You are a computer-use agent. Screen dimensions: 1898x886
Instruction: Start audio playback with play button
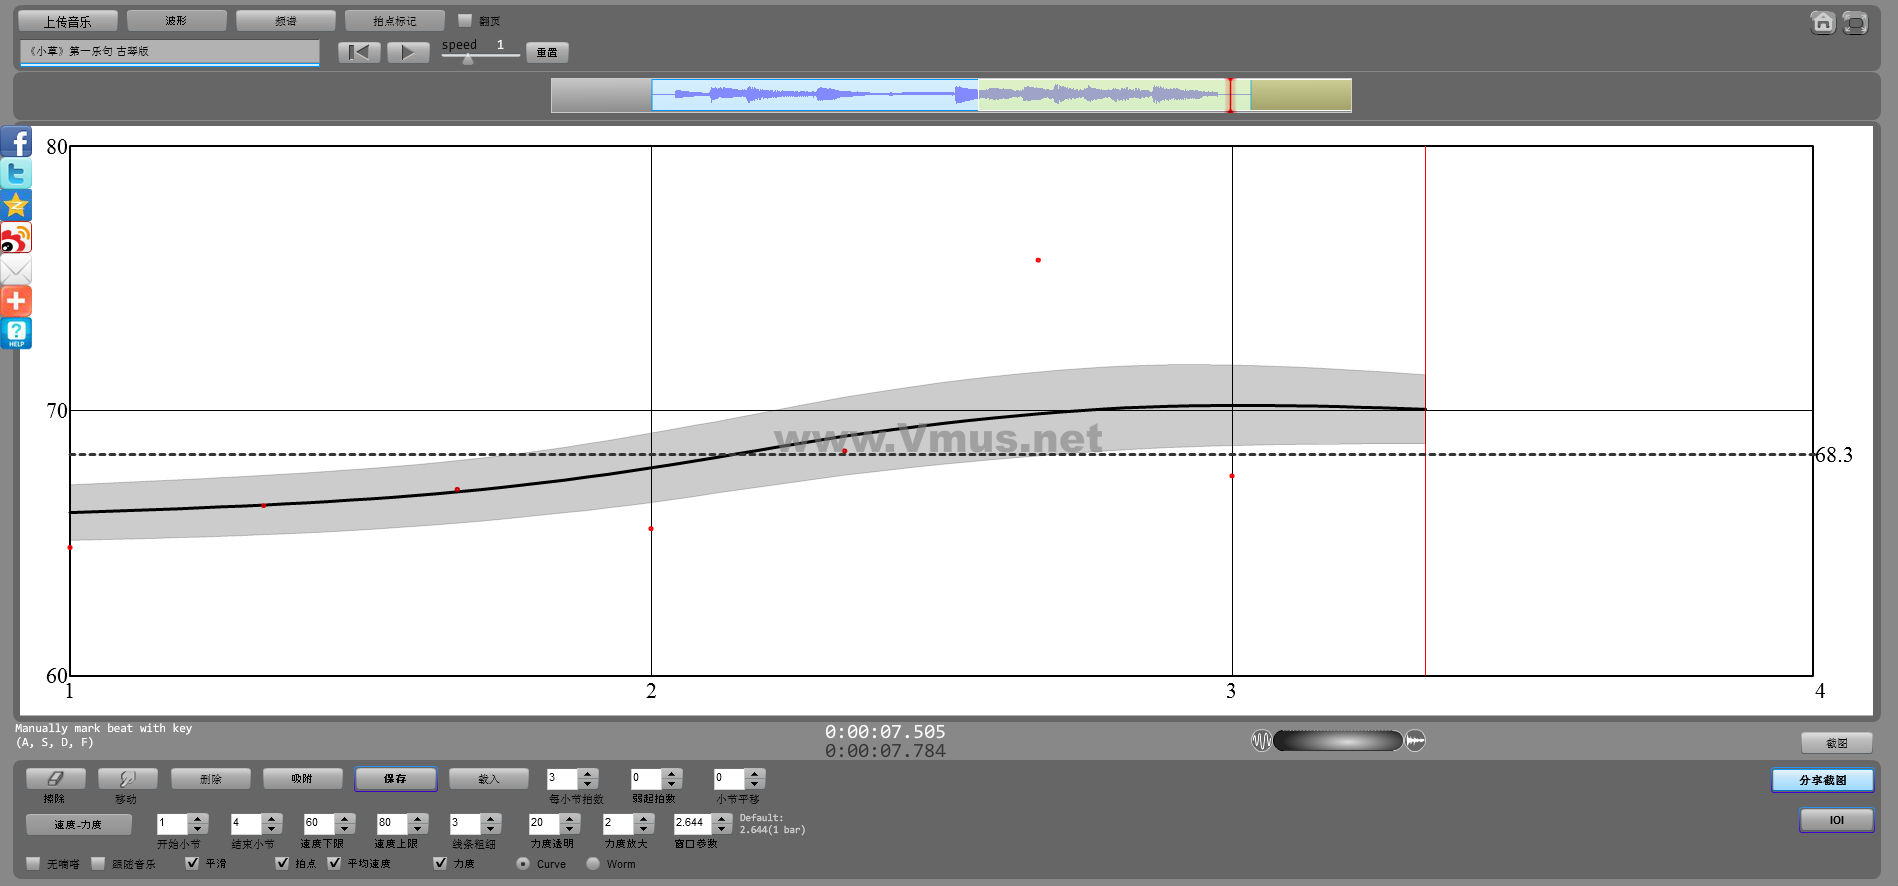(408, 52)
